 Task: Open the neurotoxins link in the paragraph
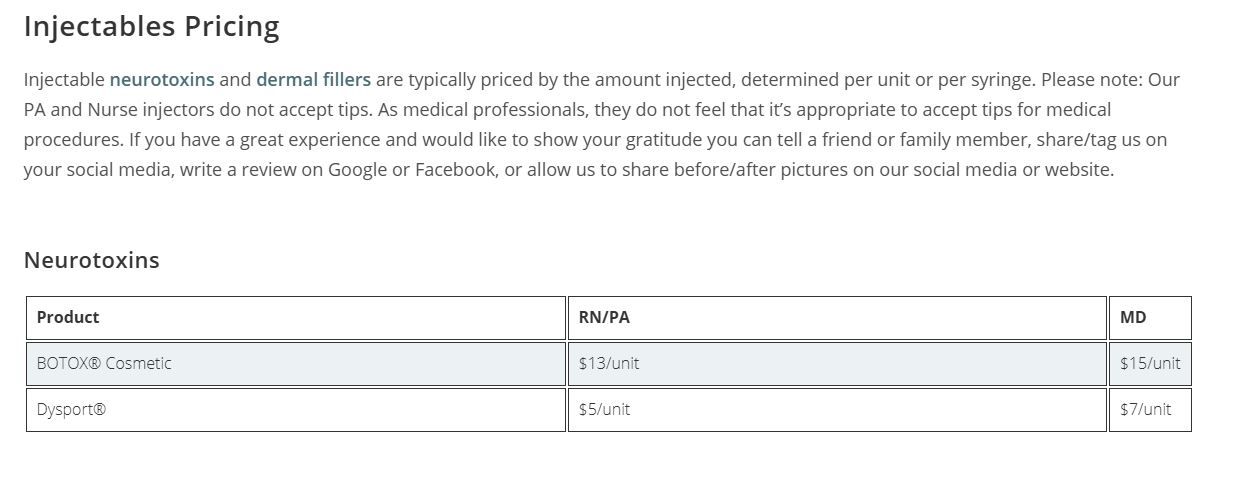162,79
